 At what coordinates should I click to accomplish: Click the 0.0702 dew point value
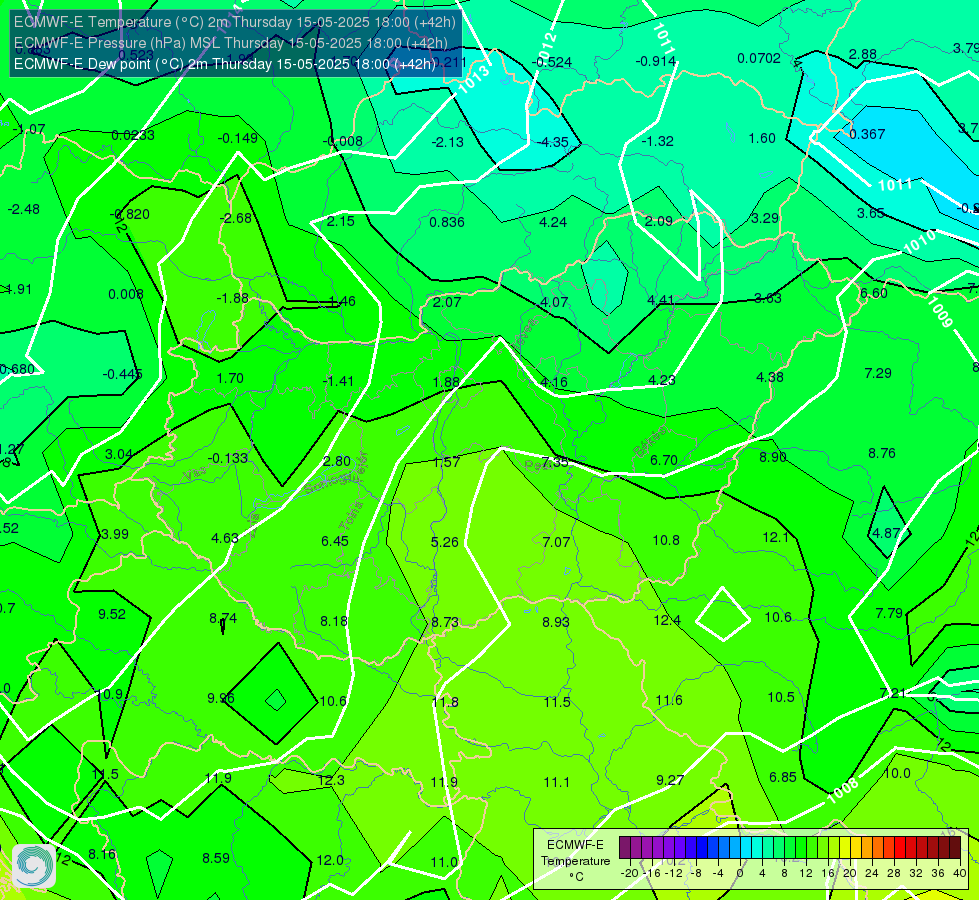point(759,58)
